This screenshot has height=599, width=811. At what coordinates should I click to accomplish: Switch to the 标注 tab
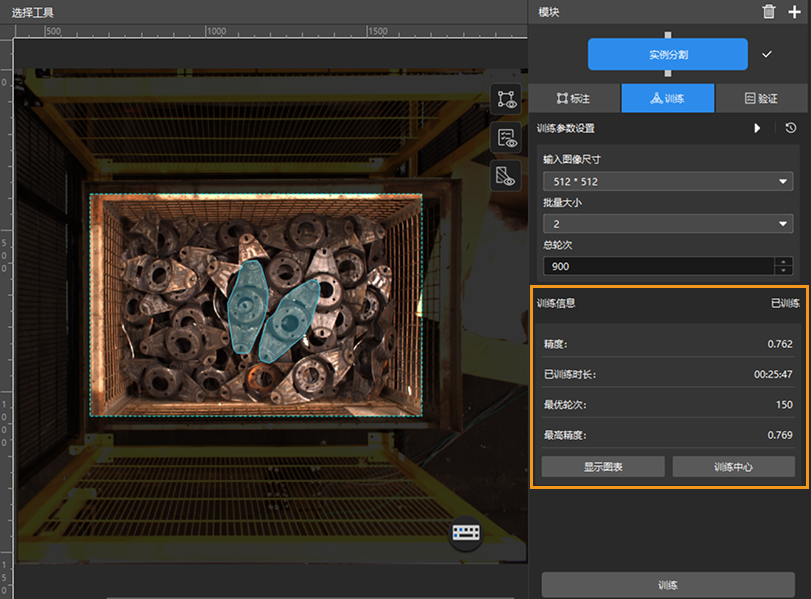(574, 98)
